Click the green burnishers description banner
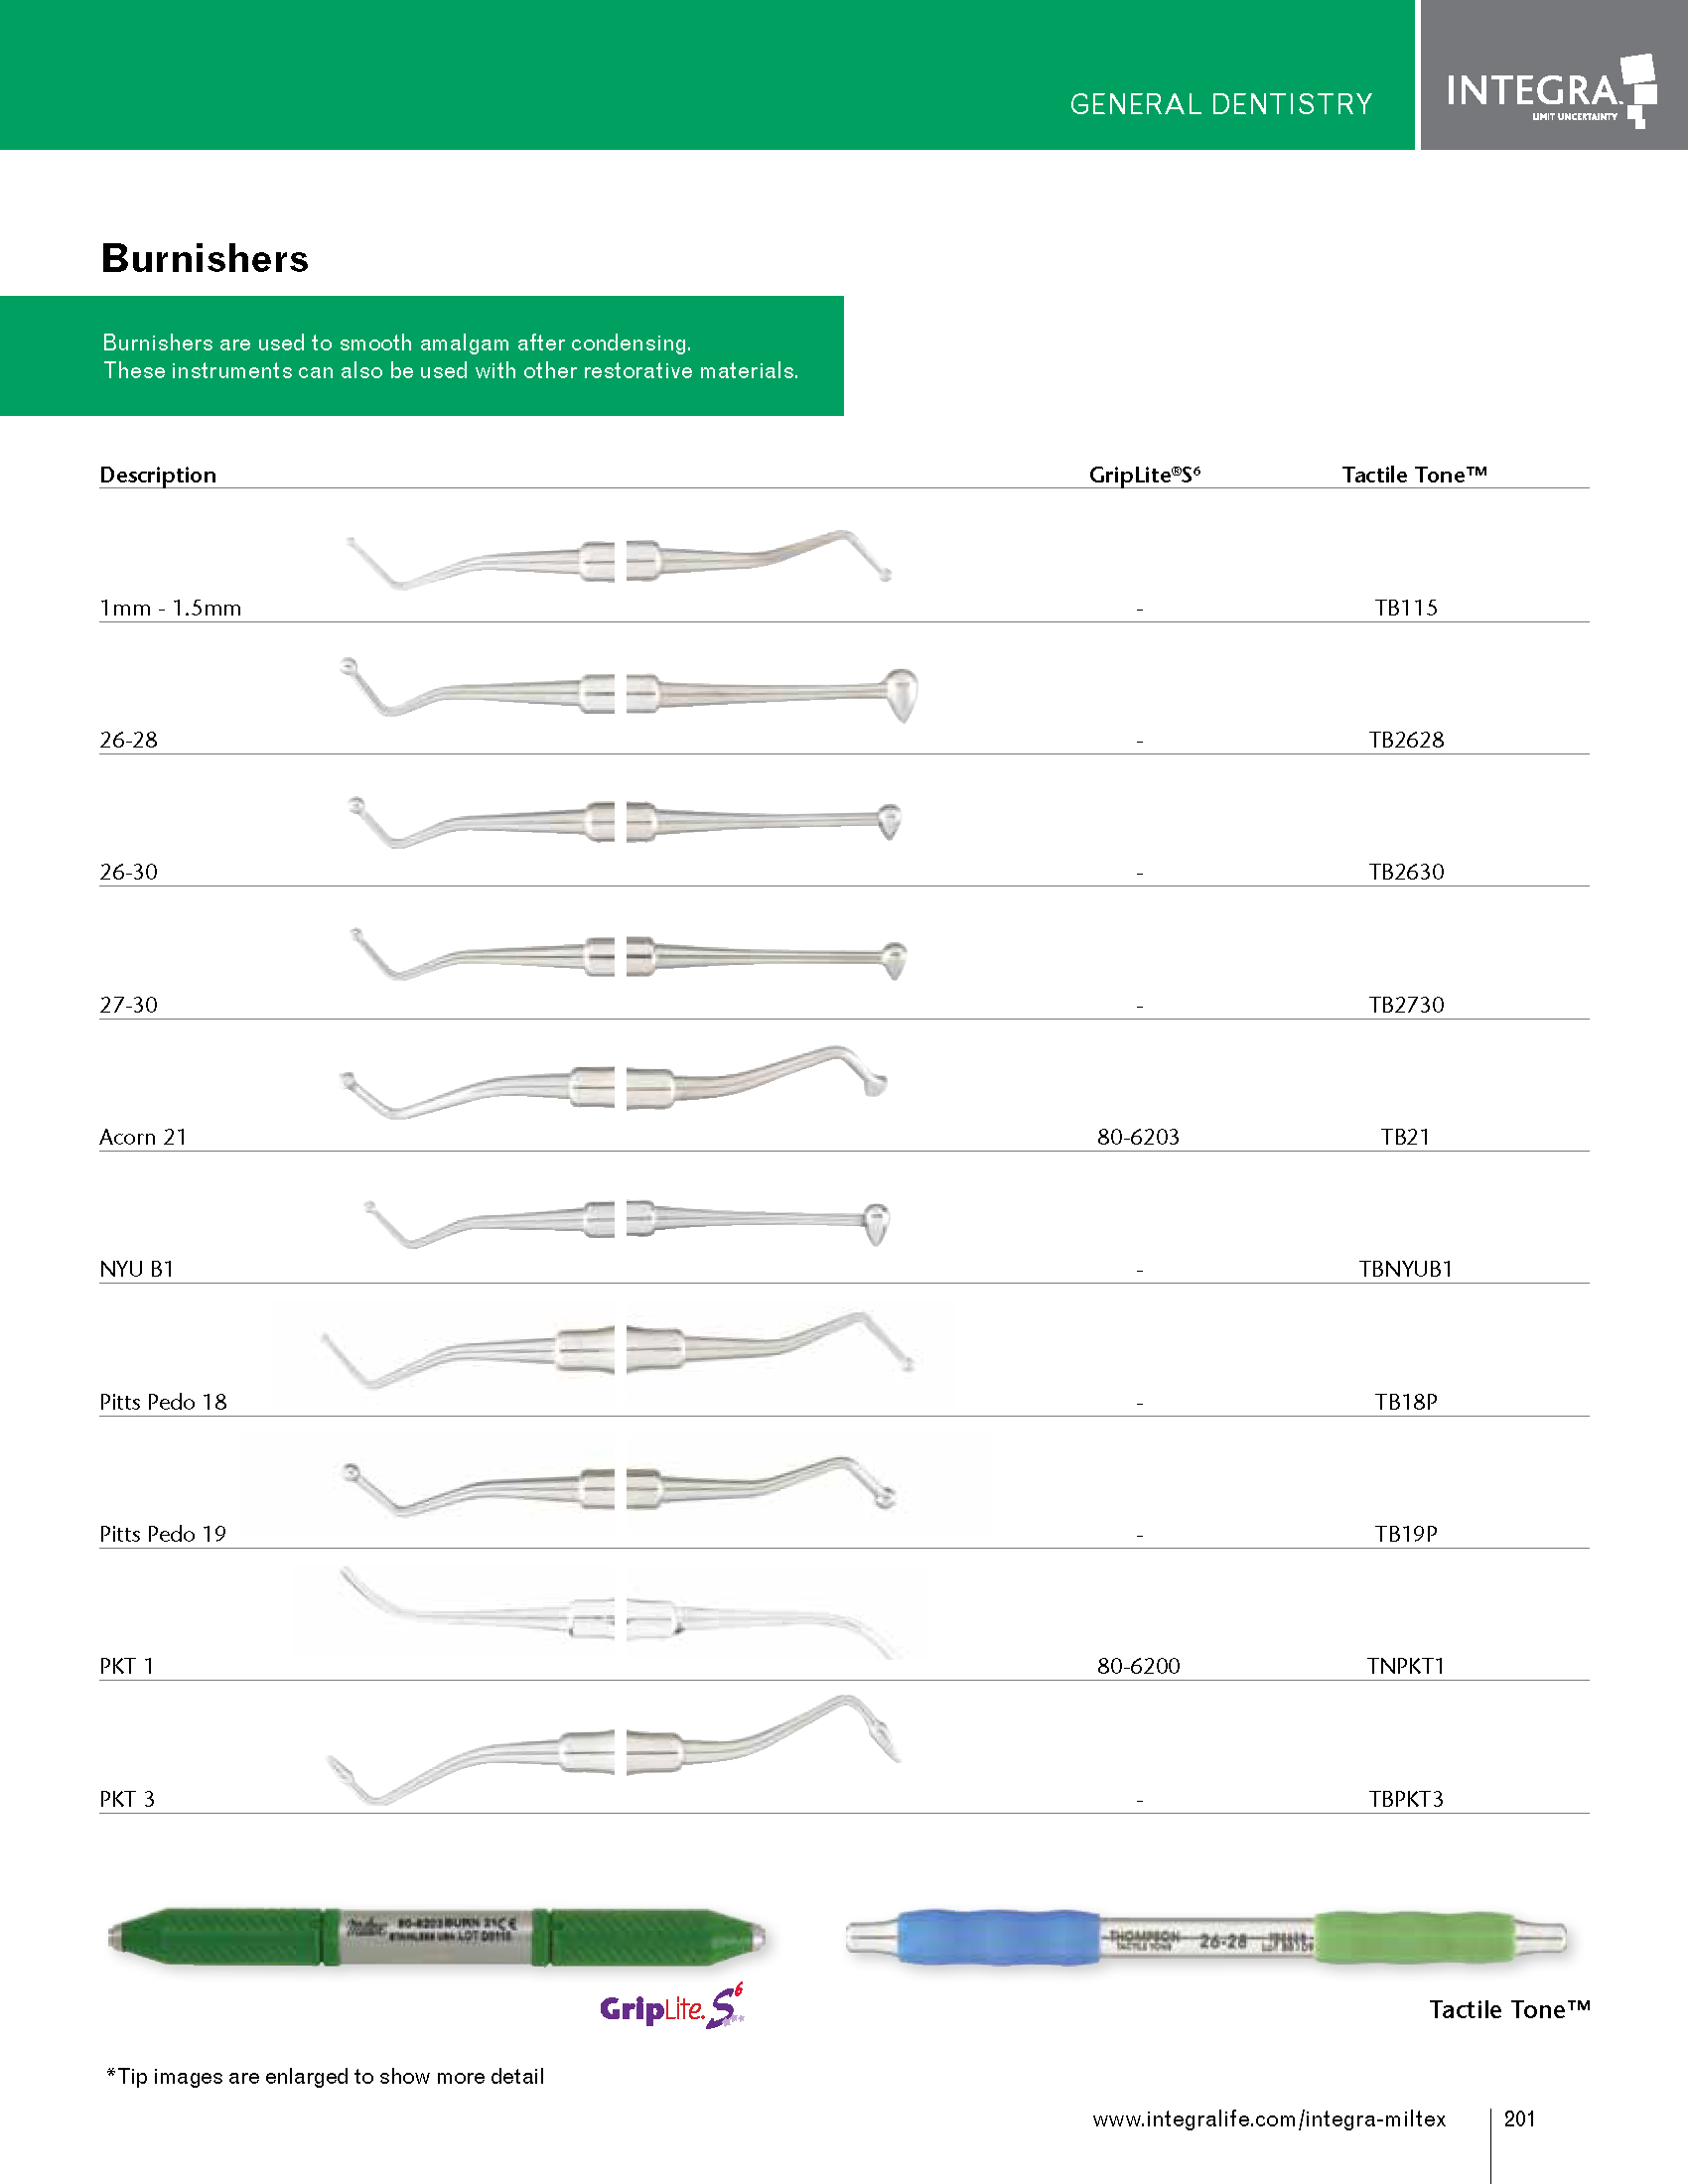 (421, 356)
